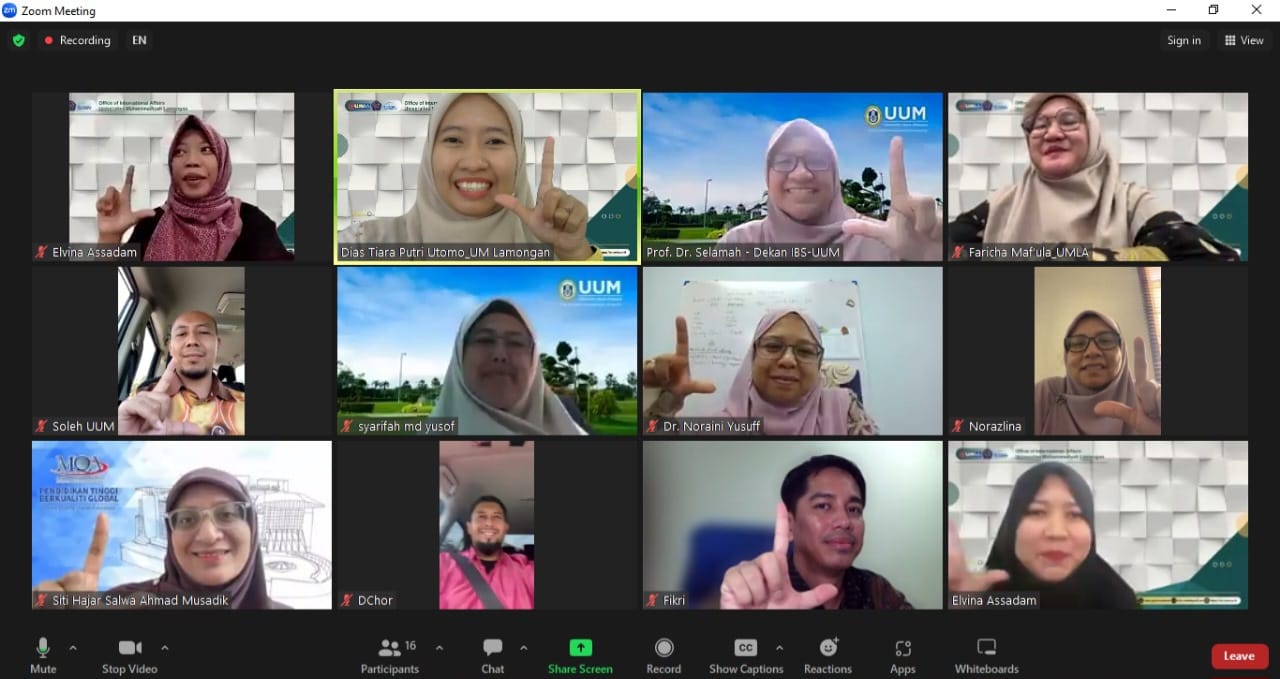This screenshot has width=1280, height=679.
Task: Select Prof. Dr. Selamah's video tile
Action: point(792,177)
